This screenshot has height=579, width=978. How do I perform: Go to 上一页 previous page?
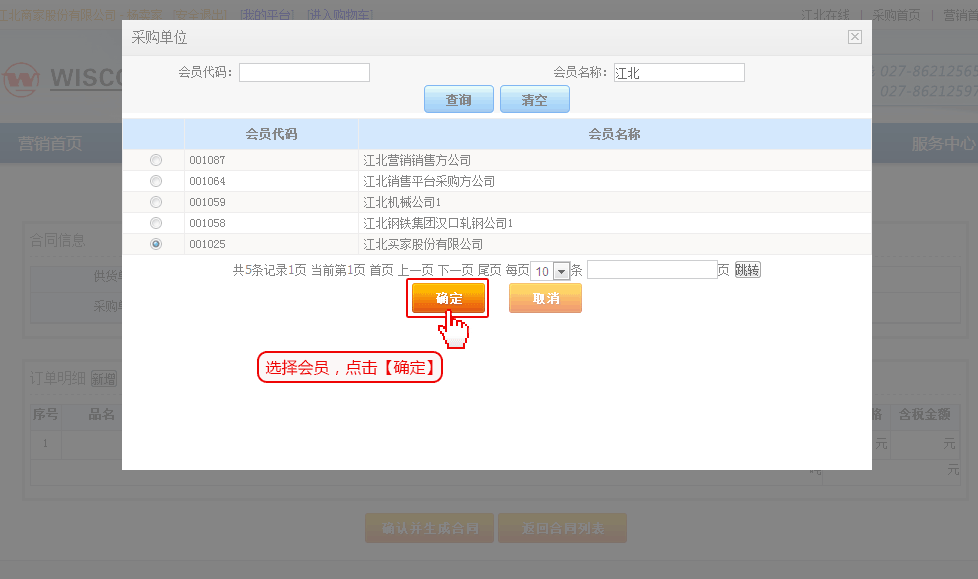point(415,270)
